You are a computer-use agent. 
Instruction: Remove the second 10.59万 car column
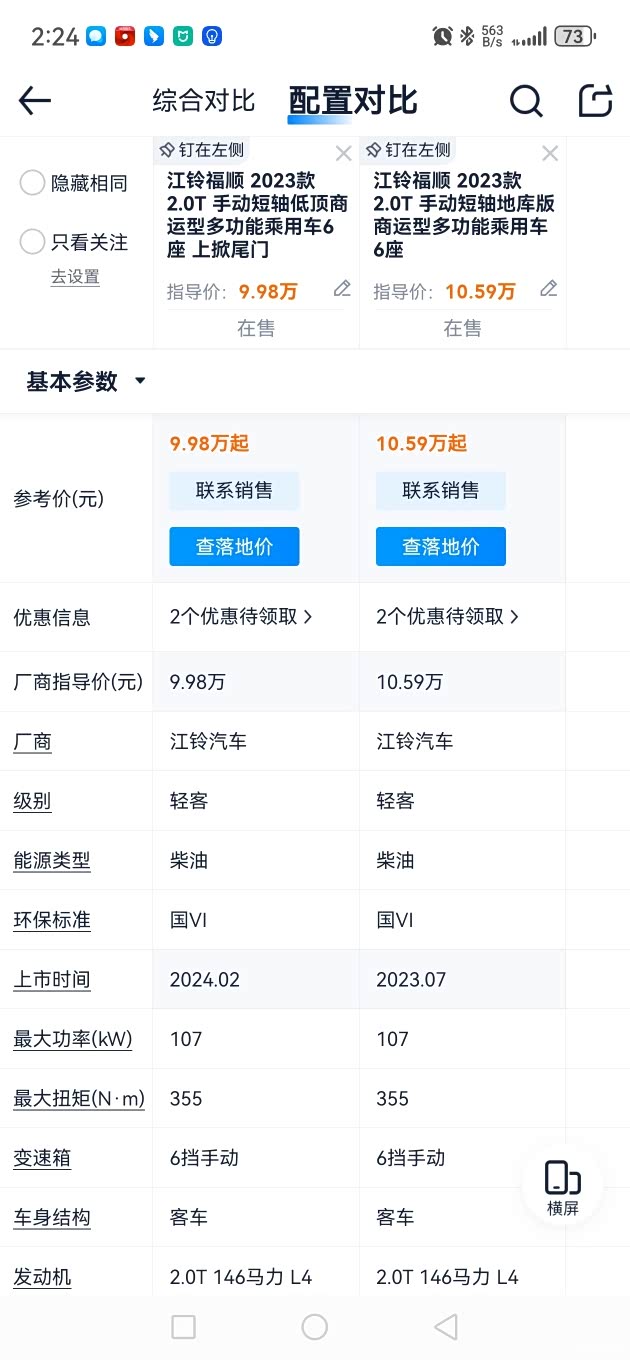(x=550, y=154)
